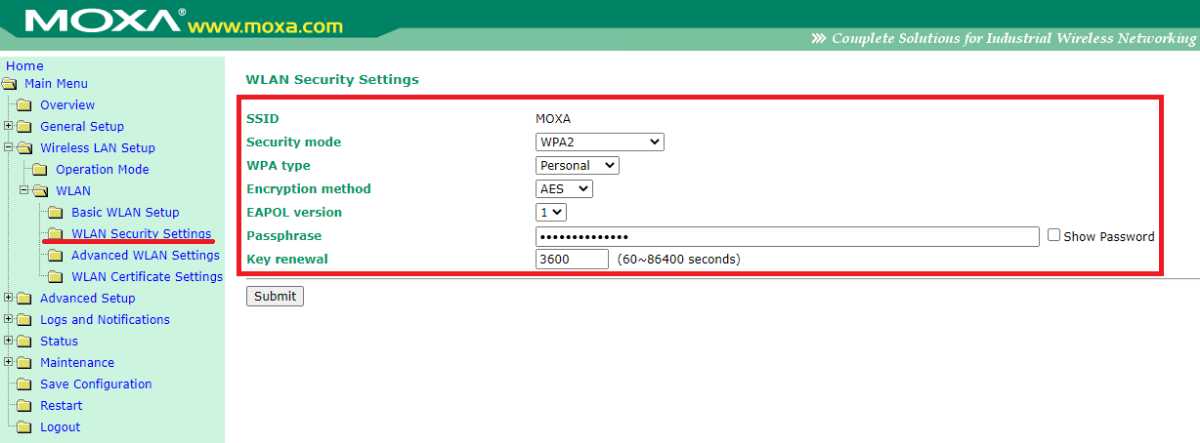
Task: Open the Encryption method dropdown
Action: point(564,189)
